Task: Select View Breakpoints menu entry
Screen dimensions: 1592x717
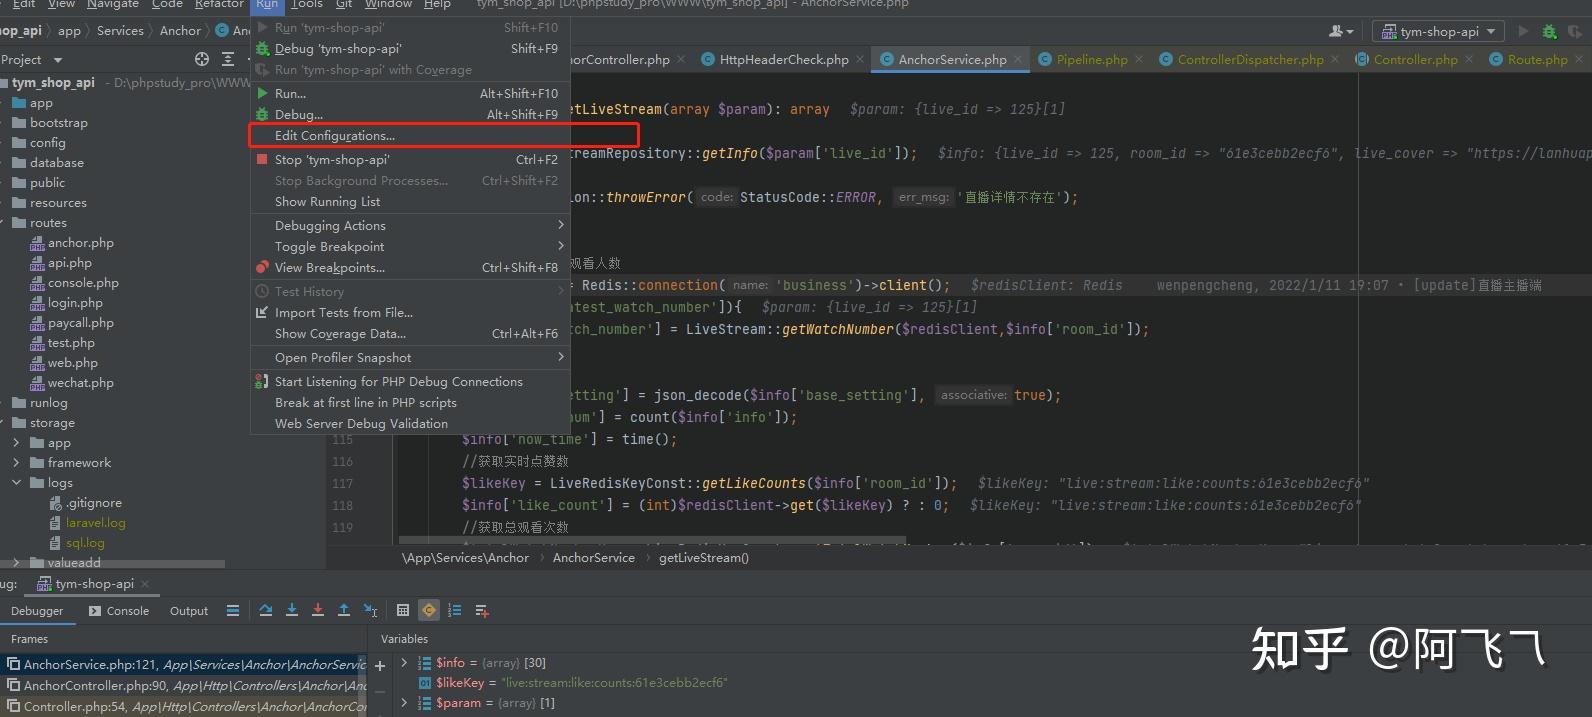Action: (x=410, y=267)
